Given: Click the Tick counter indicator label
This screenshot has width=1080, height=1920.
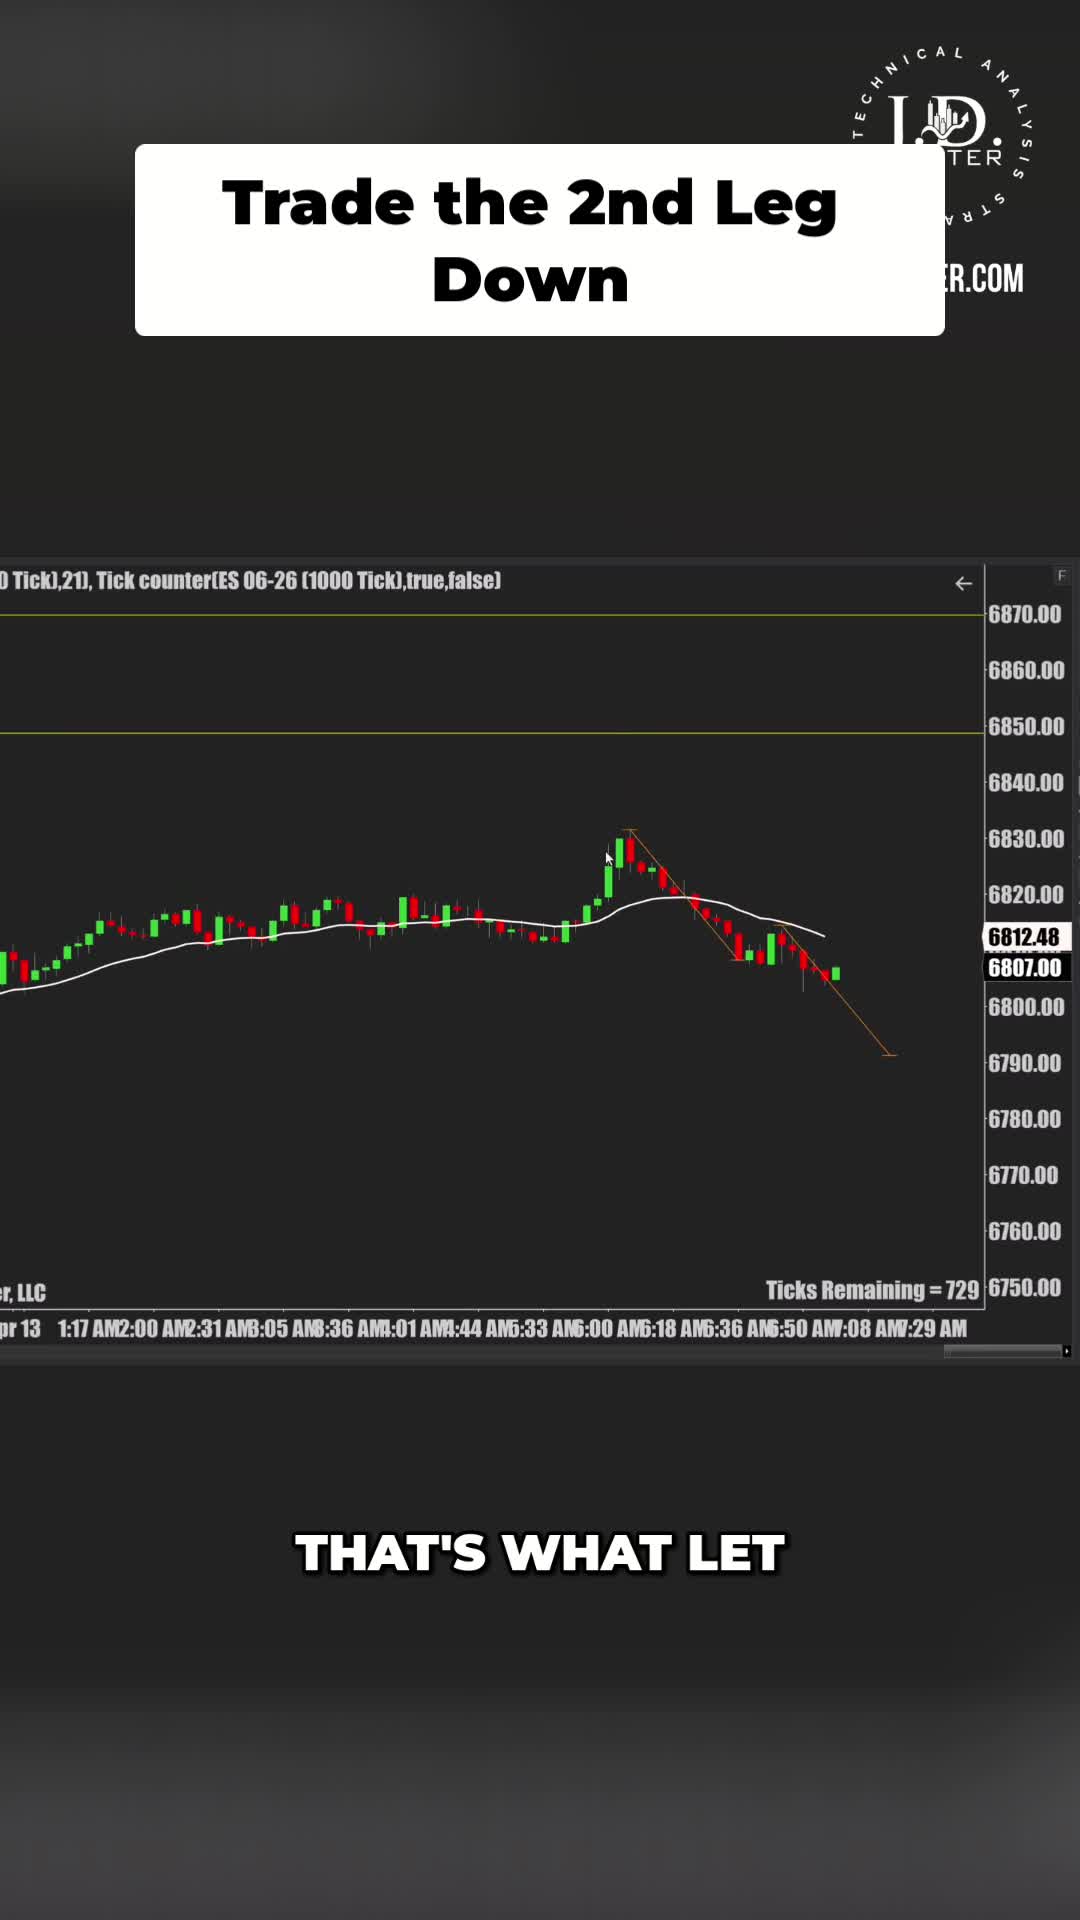Looking at the screenshot, I should 299,580.
